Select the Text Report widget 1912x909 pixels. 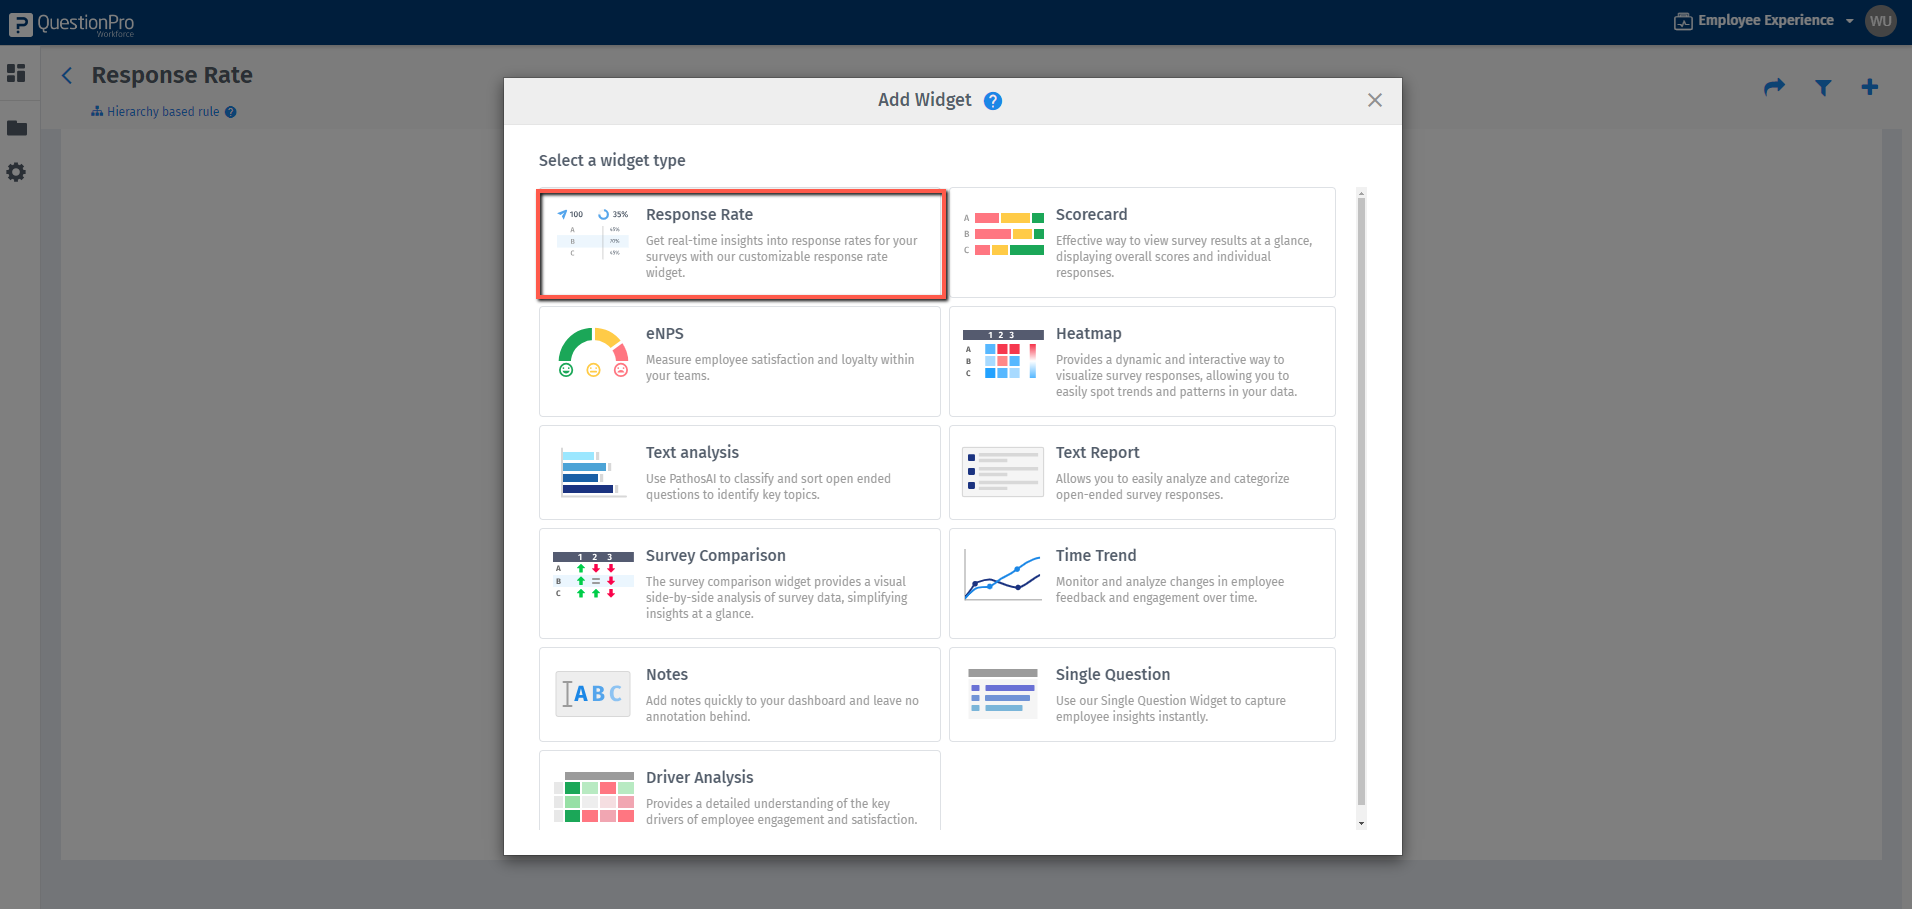click(x=1142, y=472)
